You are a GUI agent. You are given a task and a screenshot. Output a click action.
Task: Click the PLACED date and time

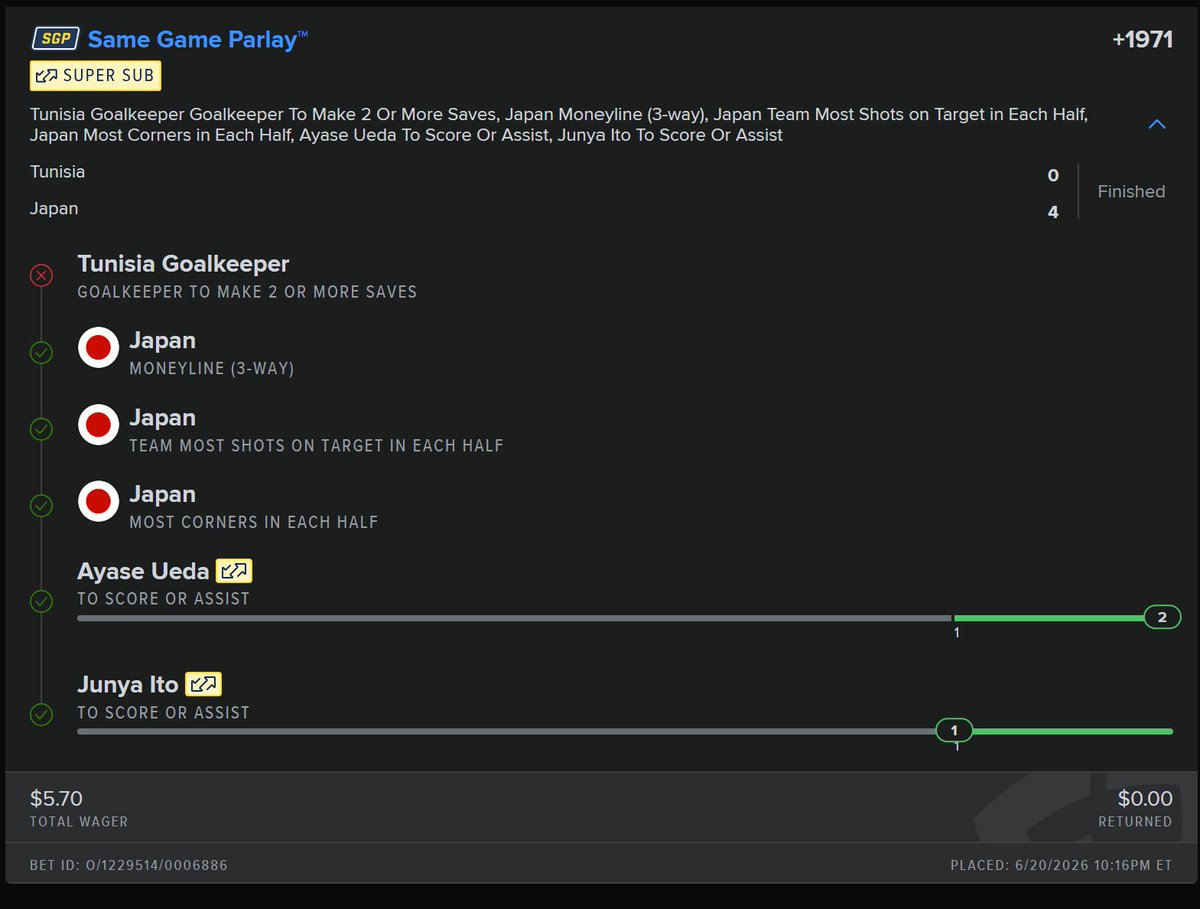pyautogui.click(x=1061, y=865)
